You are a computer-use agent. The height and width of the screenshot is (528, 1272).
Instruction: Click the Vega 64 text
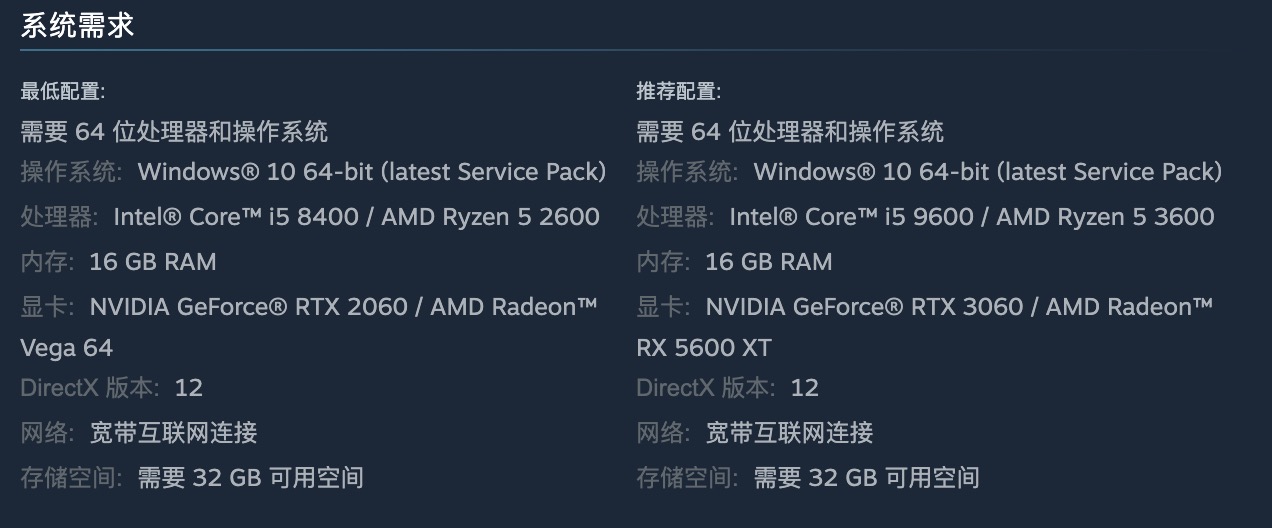[66, 348]
